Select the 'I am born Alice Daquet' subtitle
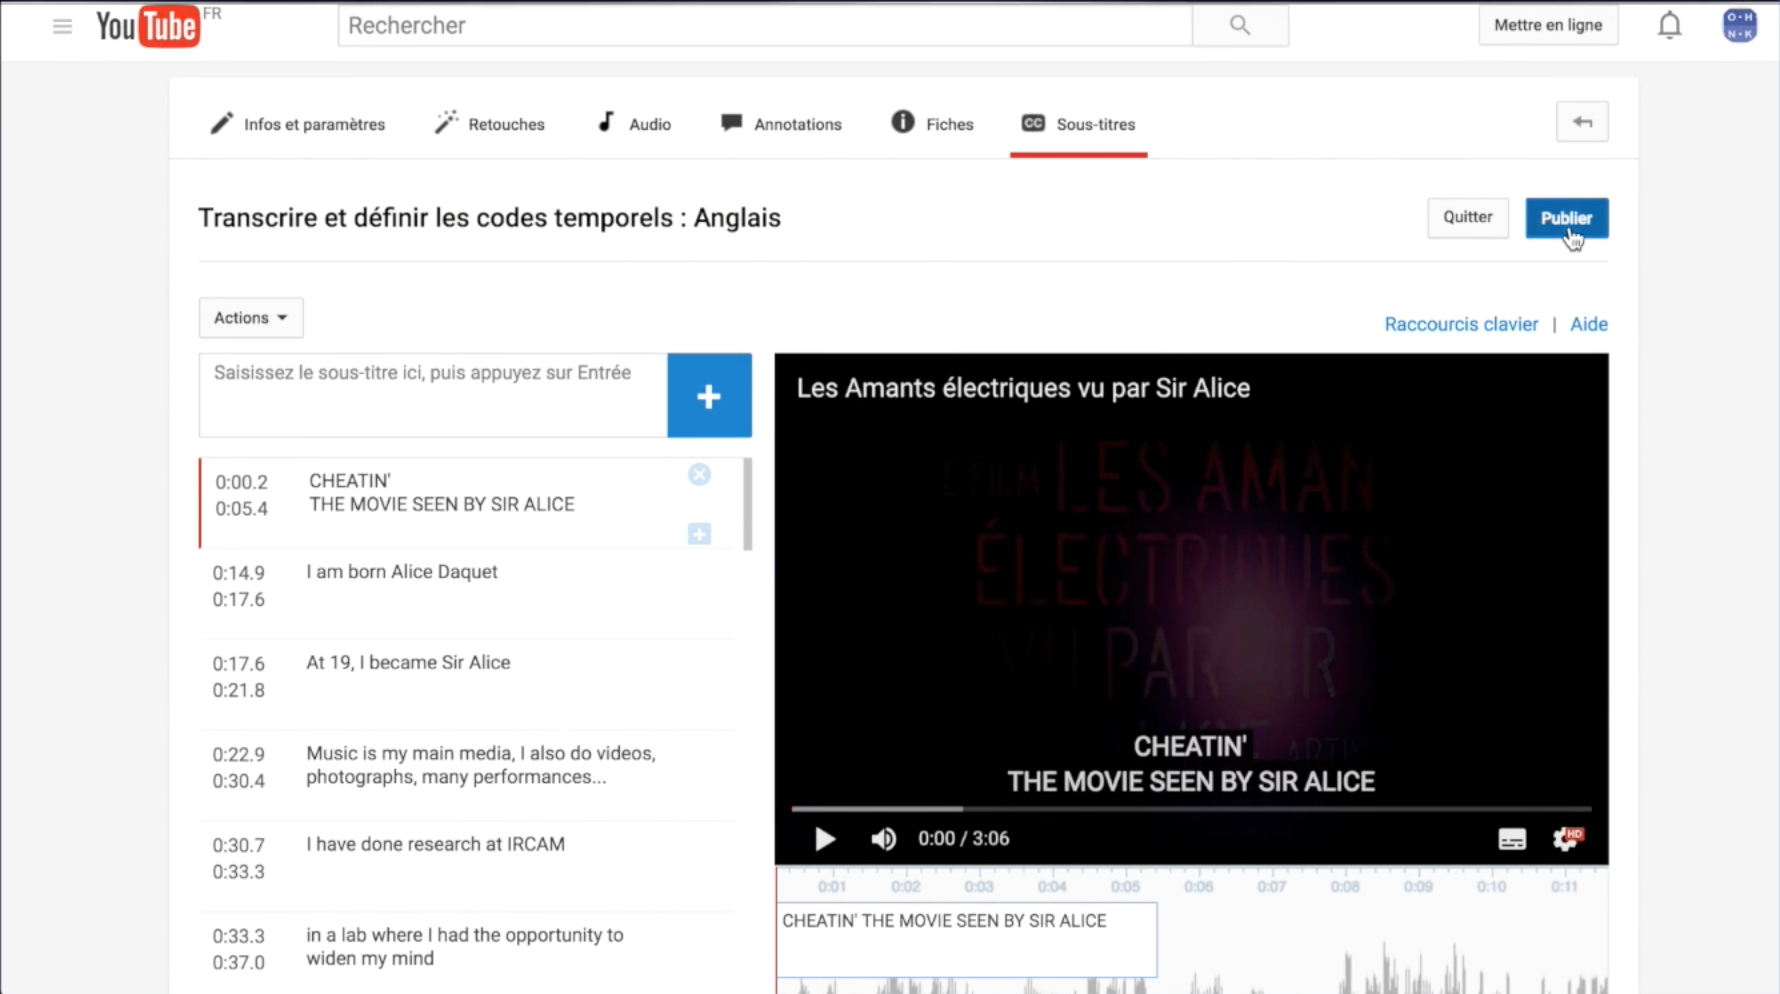The image size is (1780, 994). point(402,572)
